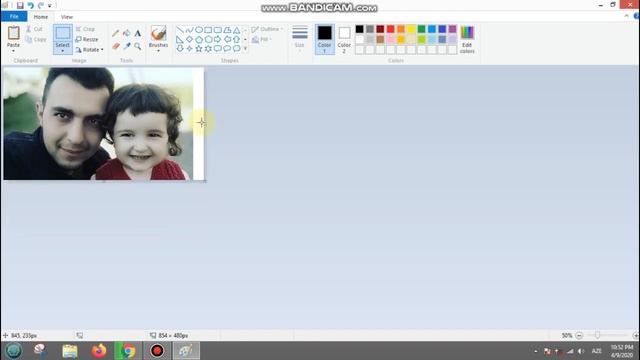640x360 pixels.
Task: Choose the Hexagon shape
Action: click(208, 40)
